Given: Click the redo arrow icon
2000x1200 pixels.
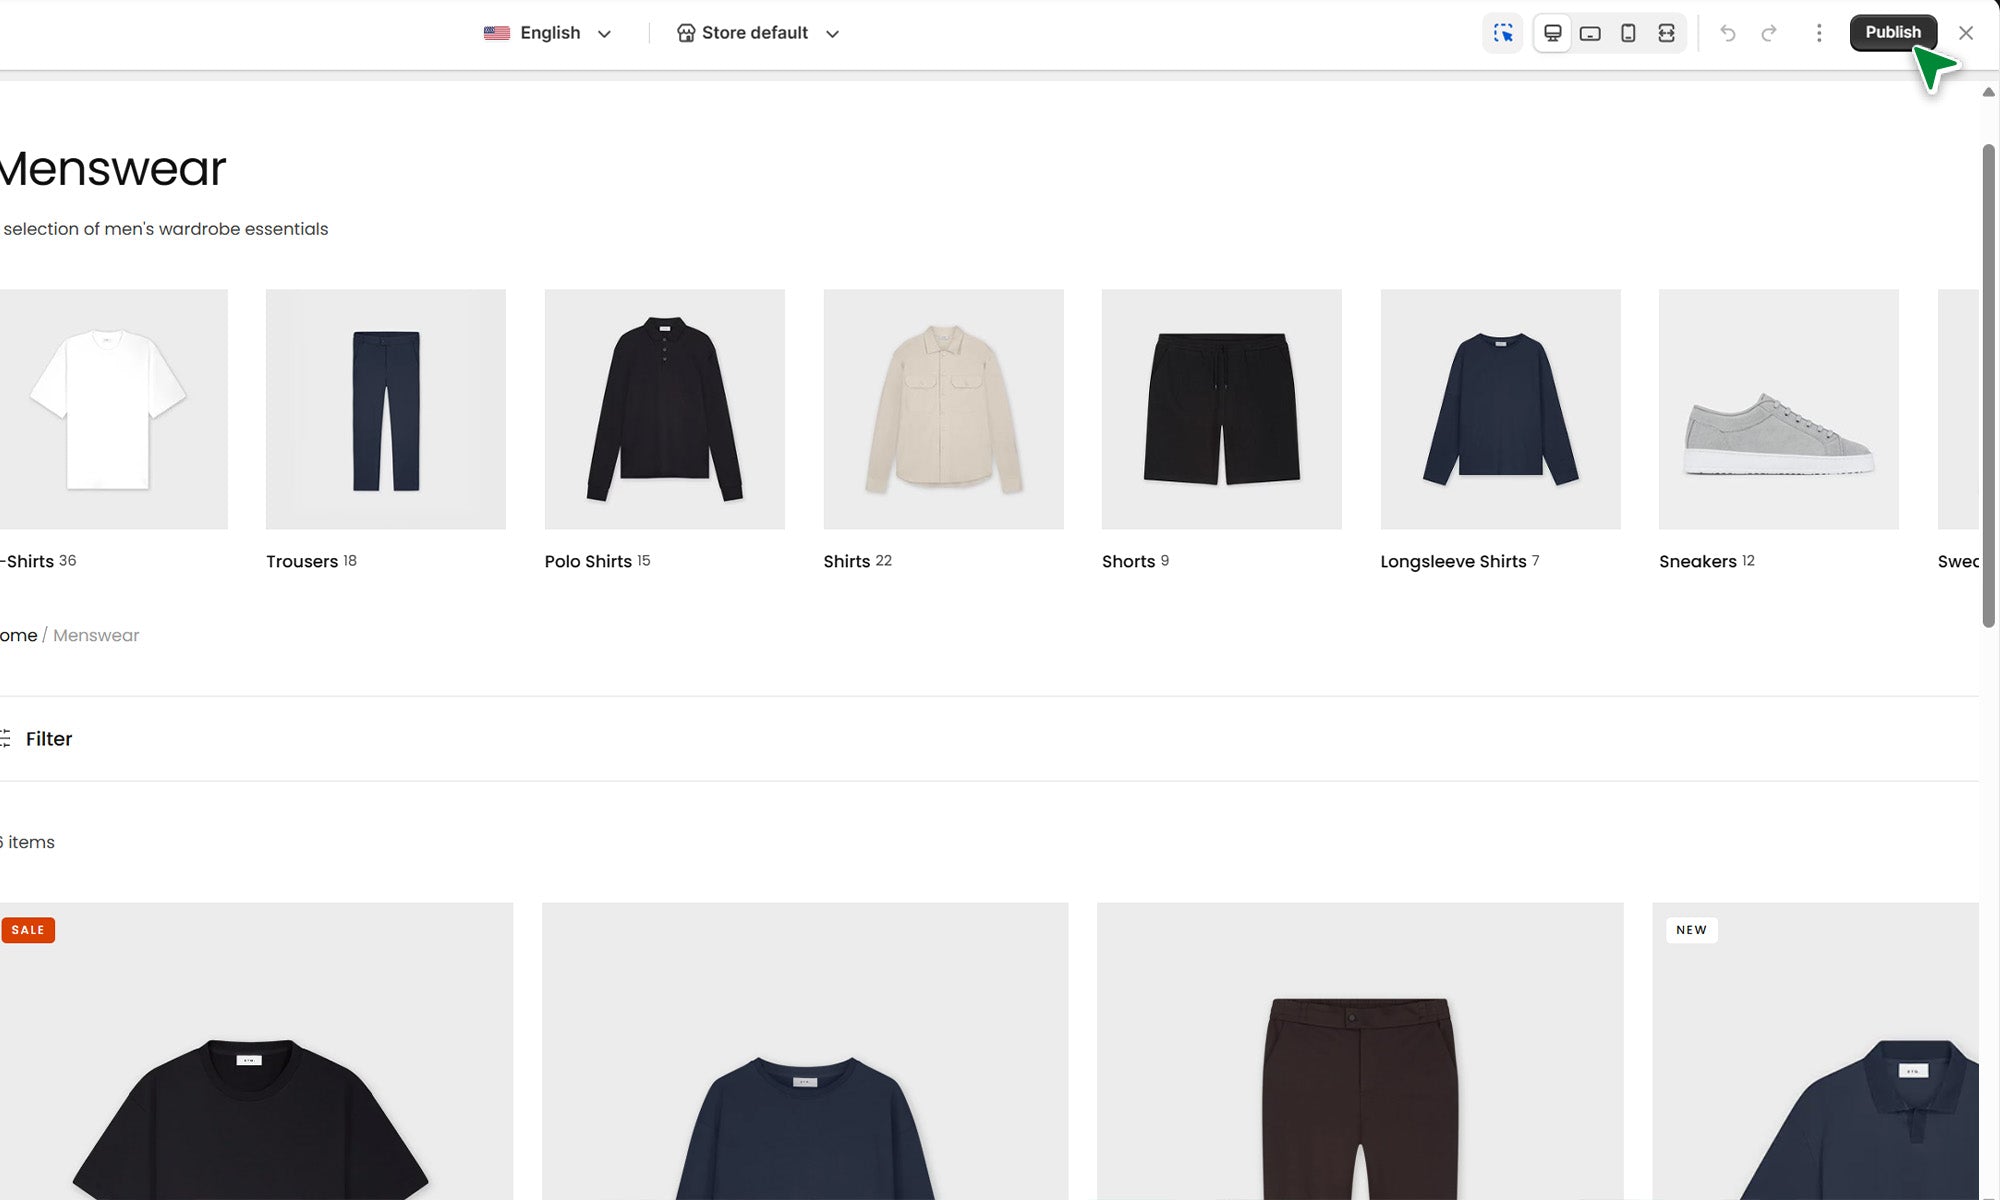Looking at the screenshot, I should coord(1769,33).
